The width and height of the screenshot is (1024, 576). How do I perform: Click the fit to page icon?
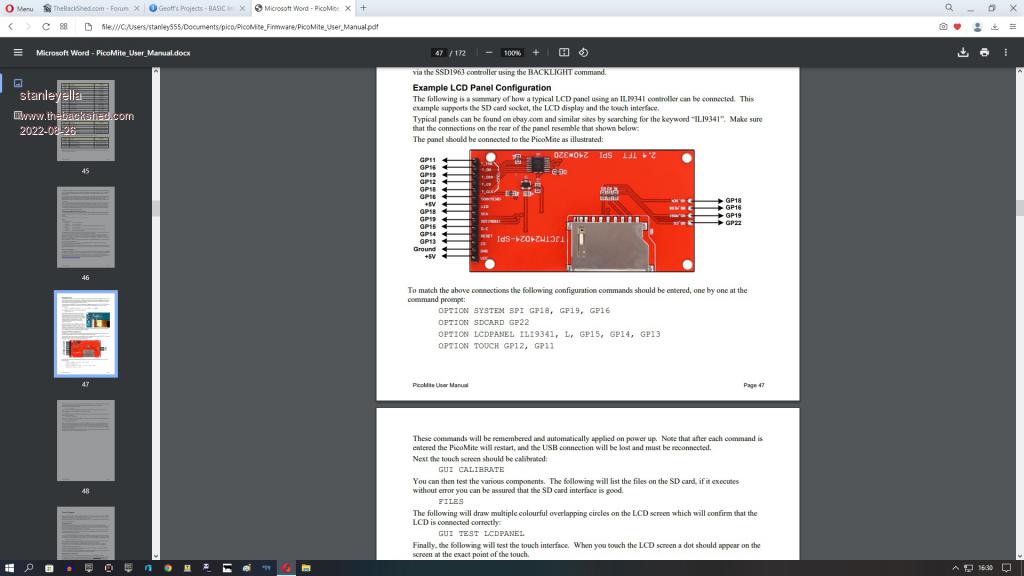(564, 52)
